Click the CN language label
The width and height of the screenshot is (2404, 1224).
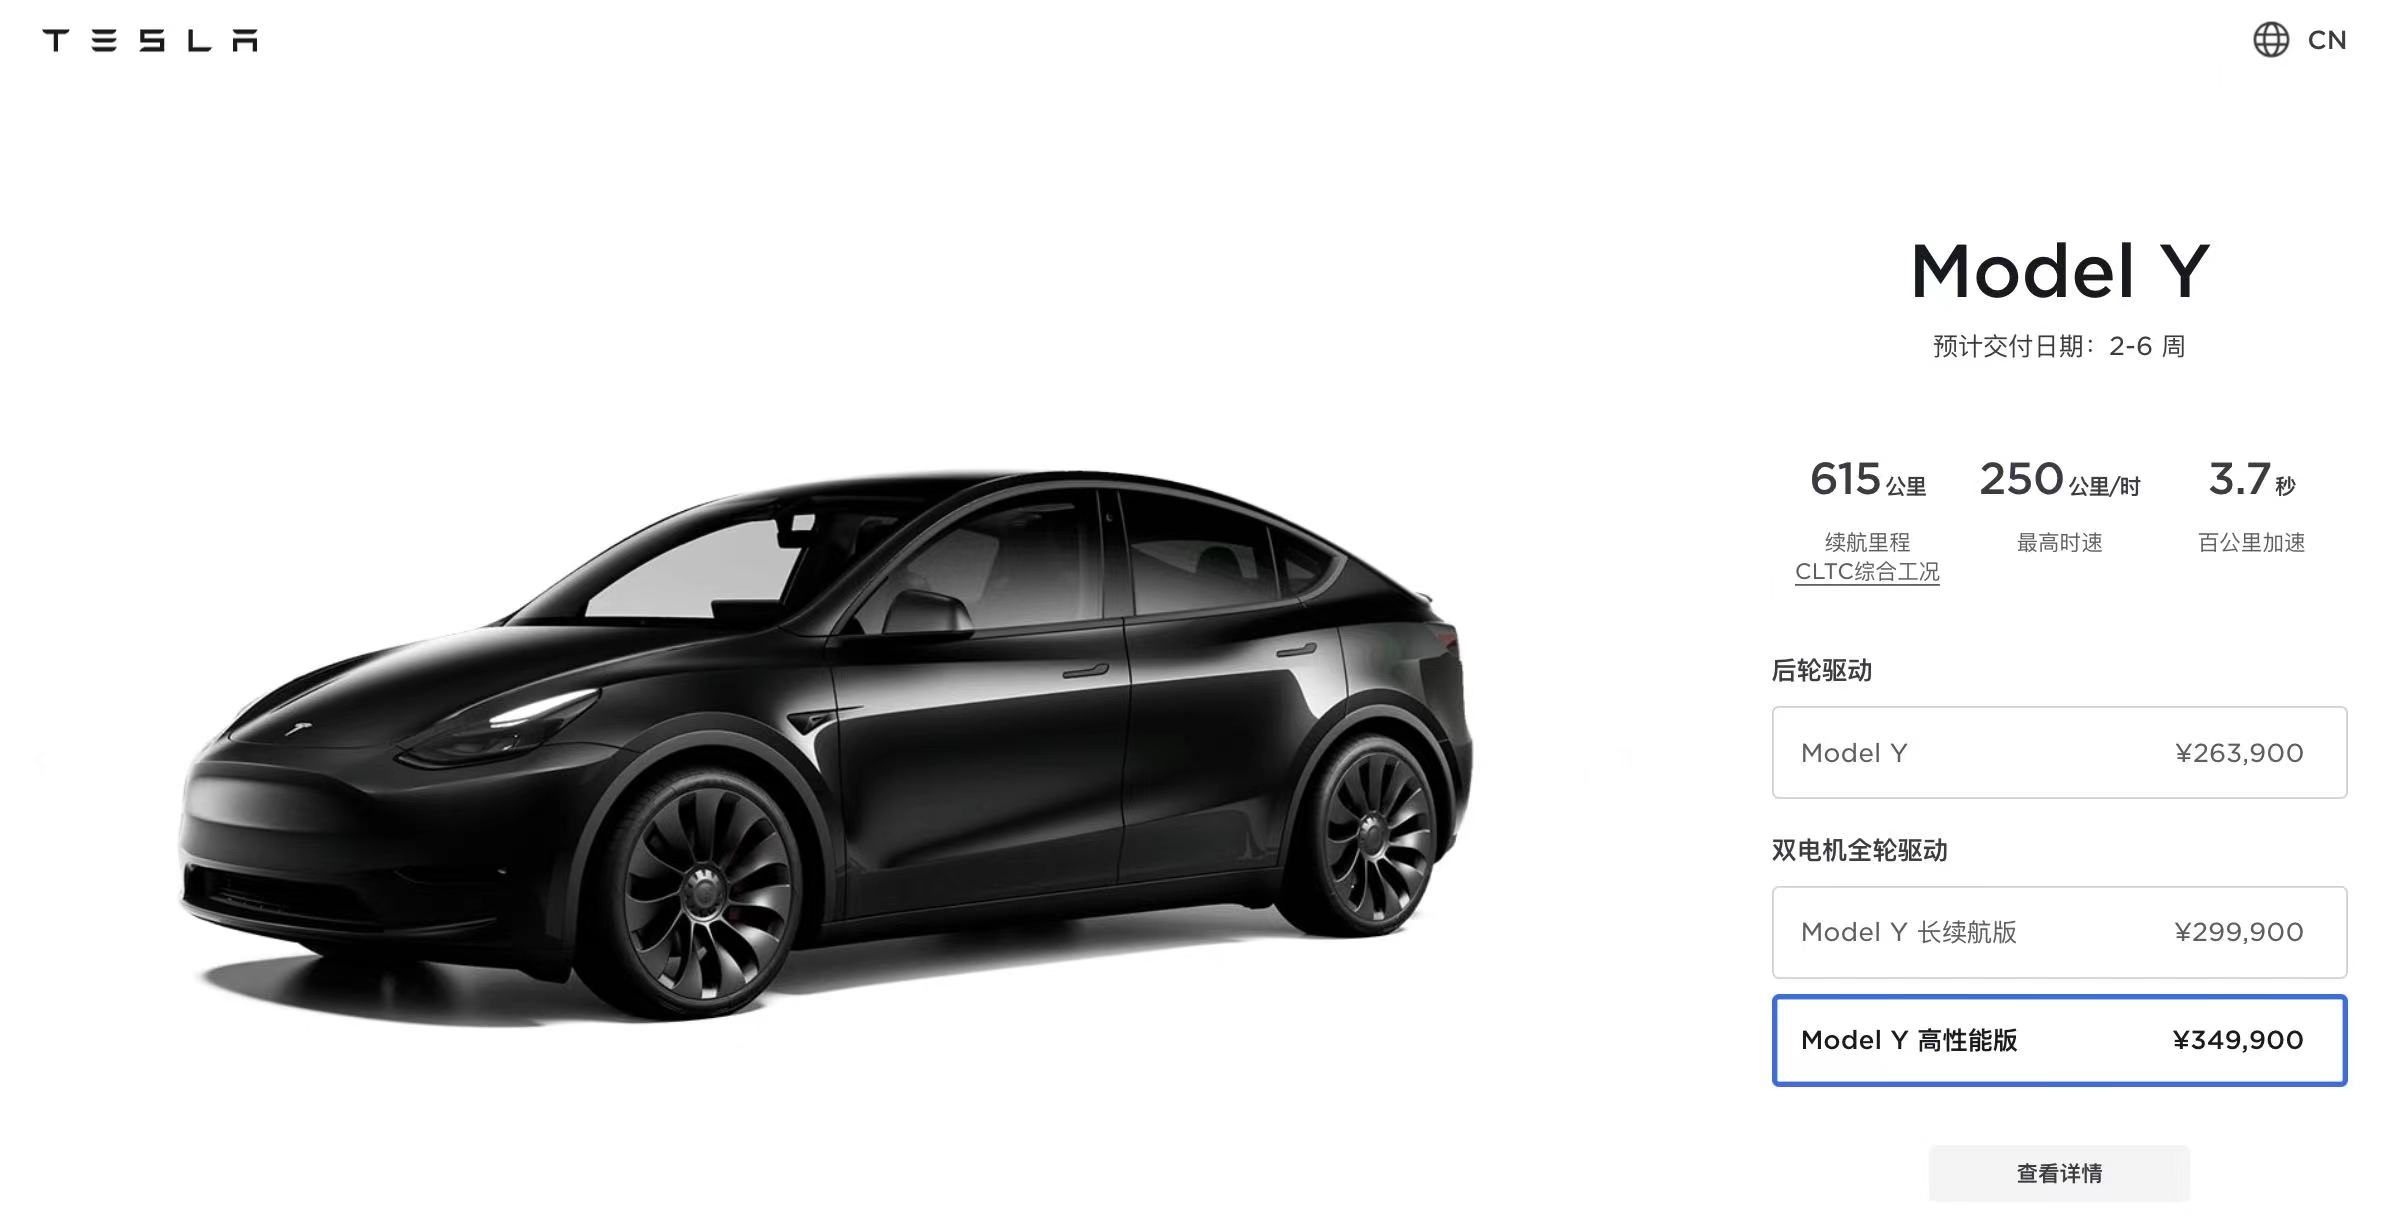pyautogui.click(x=2327, y=40)
